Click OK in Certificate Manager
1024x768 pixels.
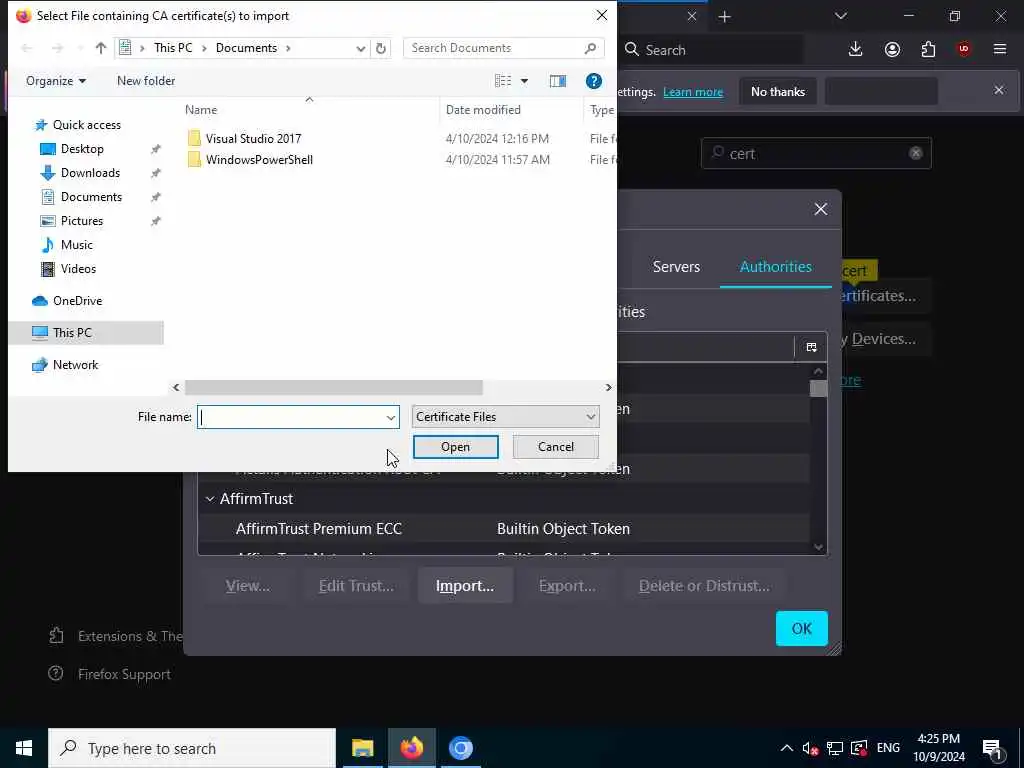click(801, 628)
